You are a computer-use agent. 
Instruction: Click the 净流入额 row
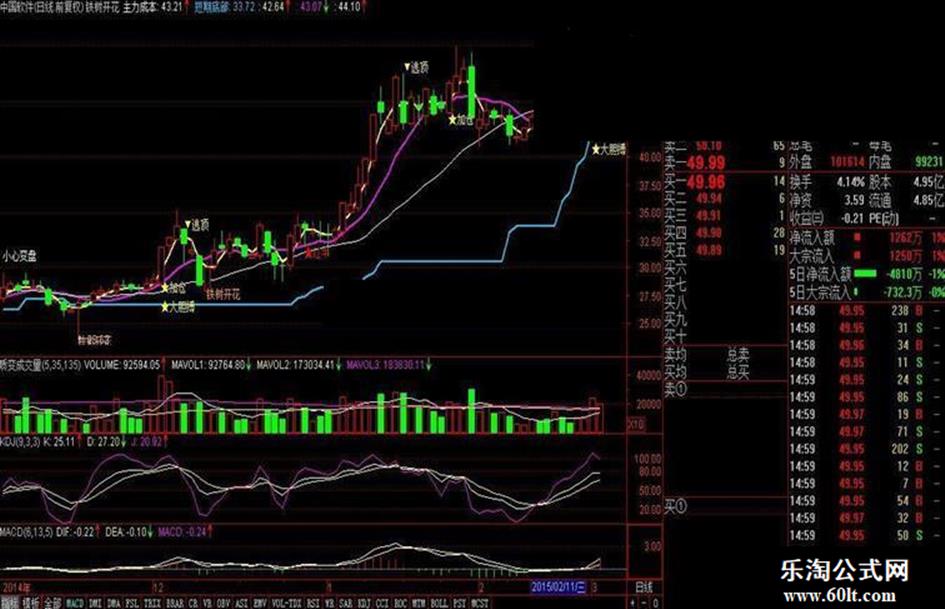(866, 238)
